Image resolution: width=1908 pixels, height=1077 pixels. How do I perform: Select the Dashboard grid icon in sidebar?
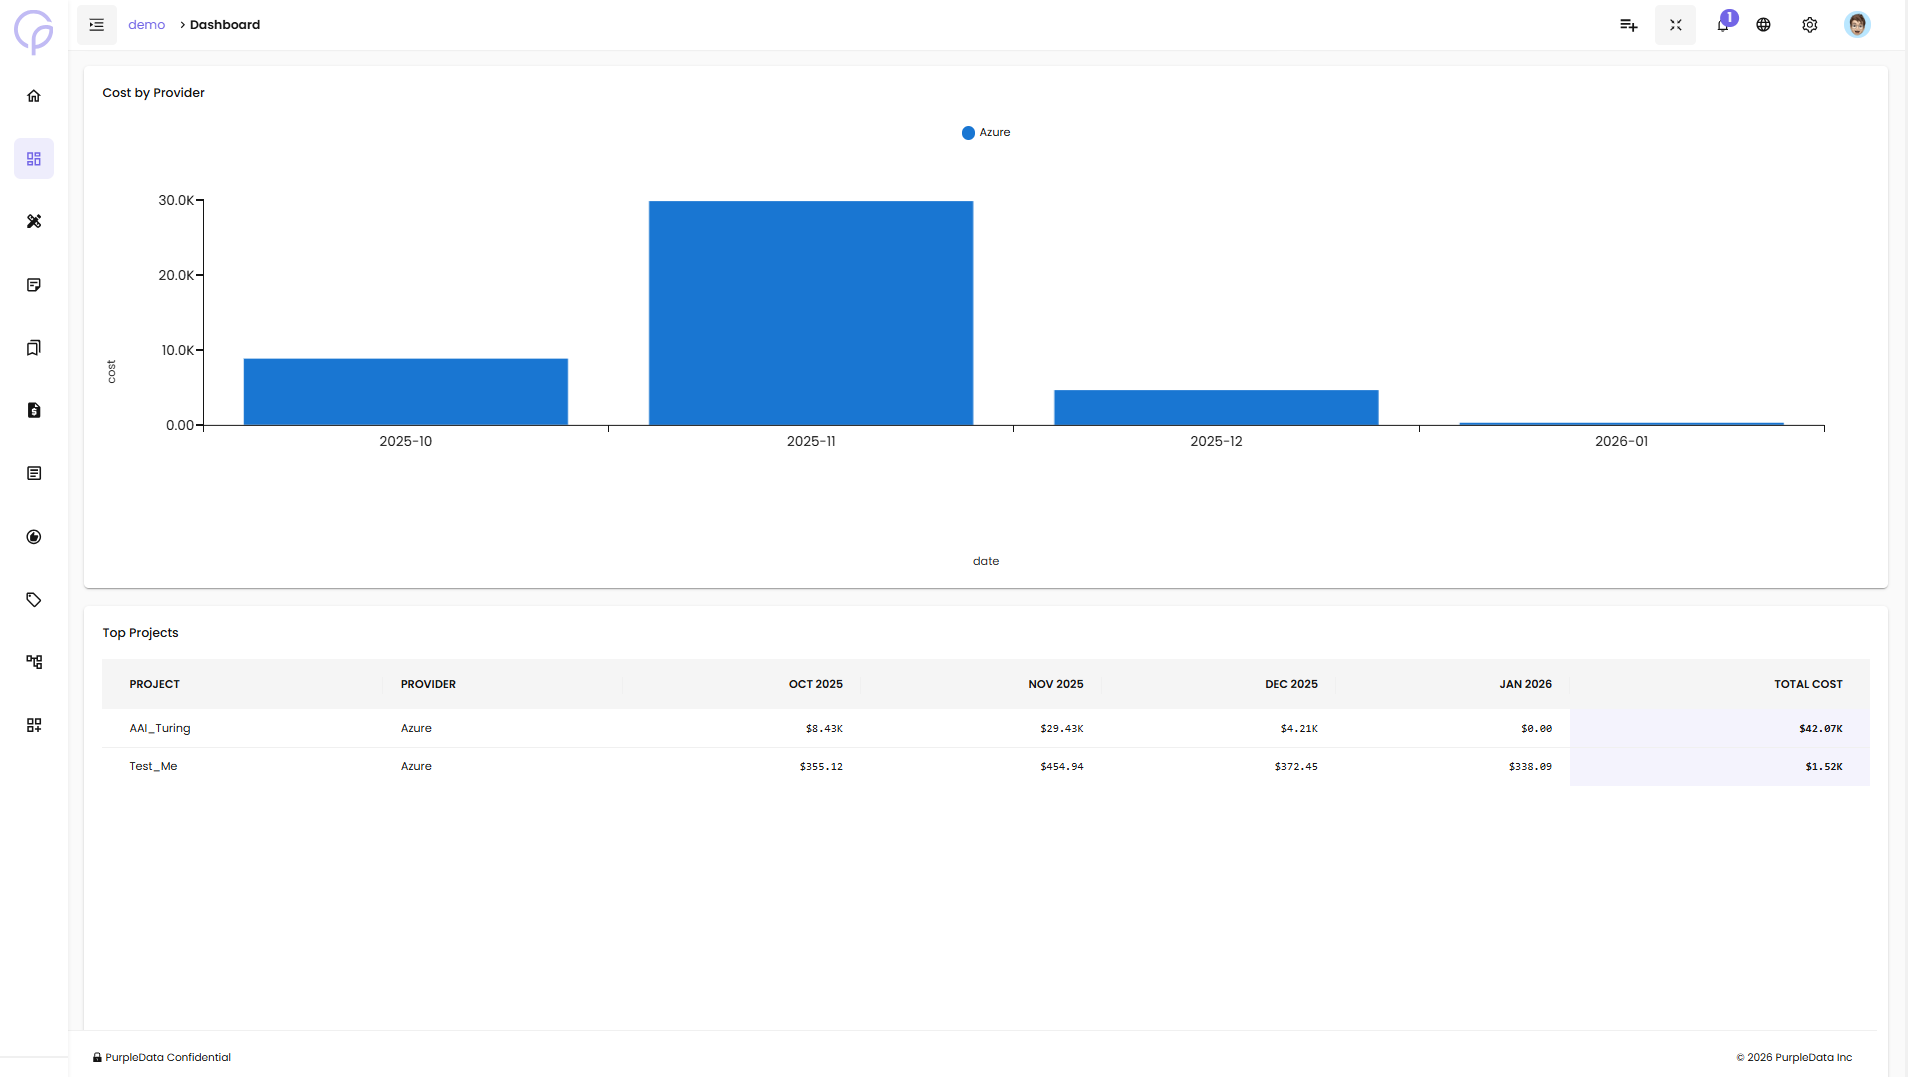point(34,159)
